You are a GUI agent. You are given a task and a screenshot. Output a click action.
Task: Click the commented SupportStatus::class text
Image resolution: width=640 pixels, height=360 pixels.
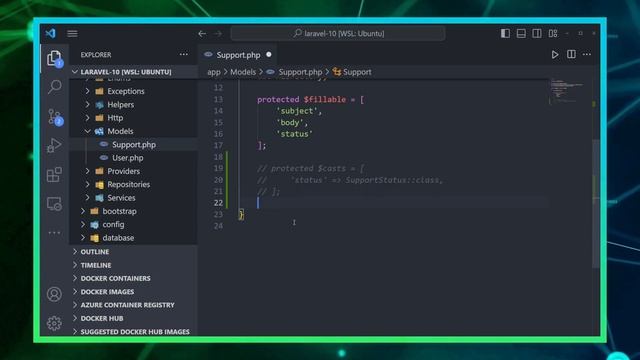click(x=393, y=180)
